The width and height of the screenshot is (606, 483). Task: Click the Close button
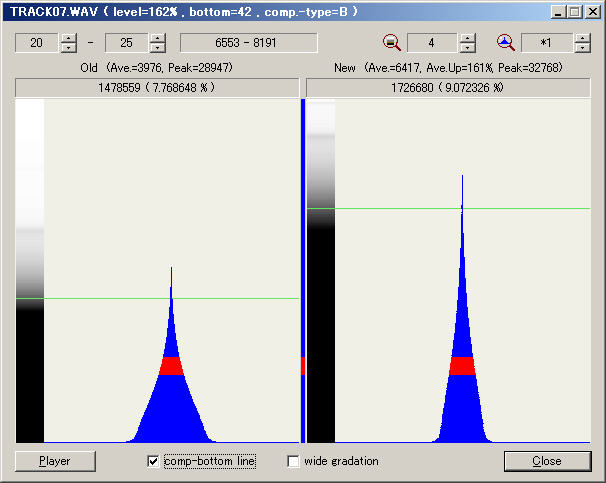click(547, 461)
